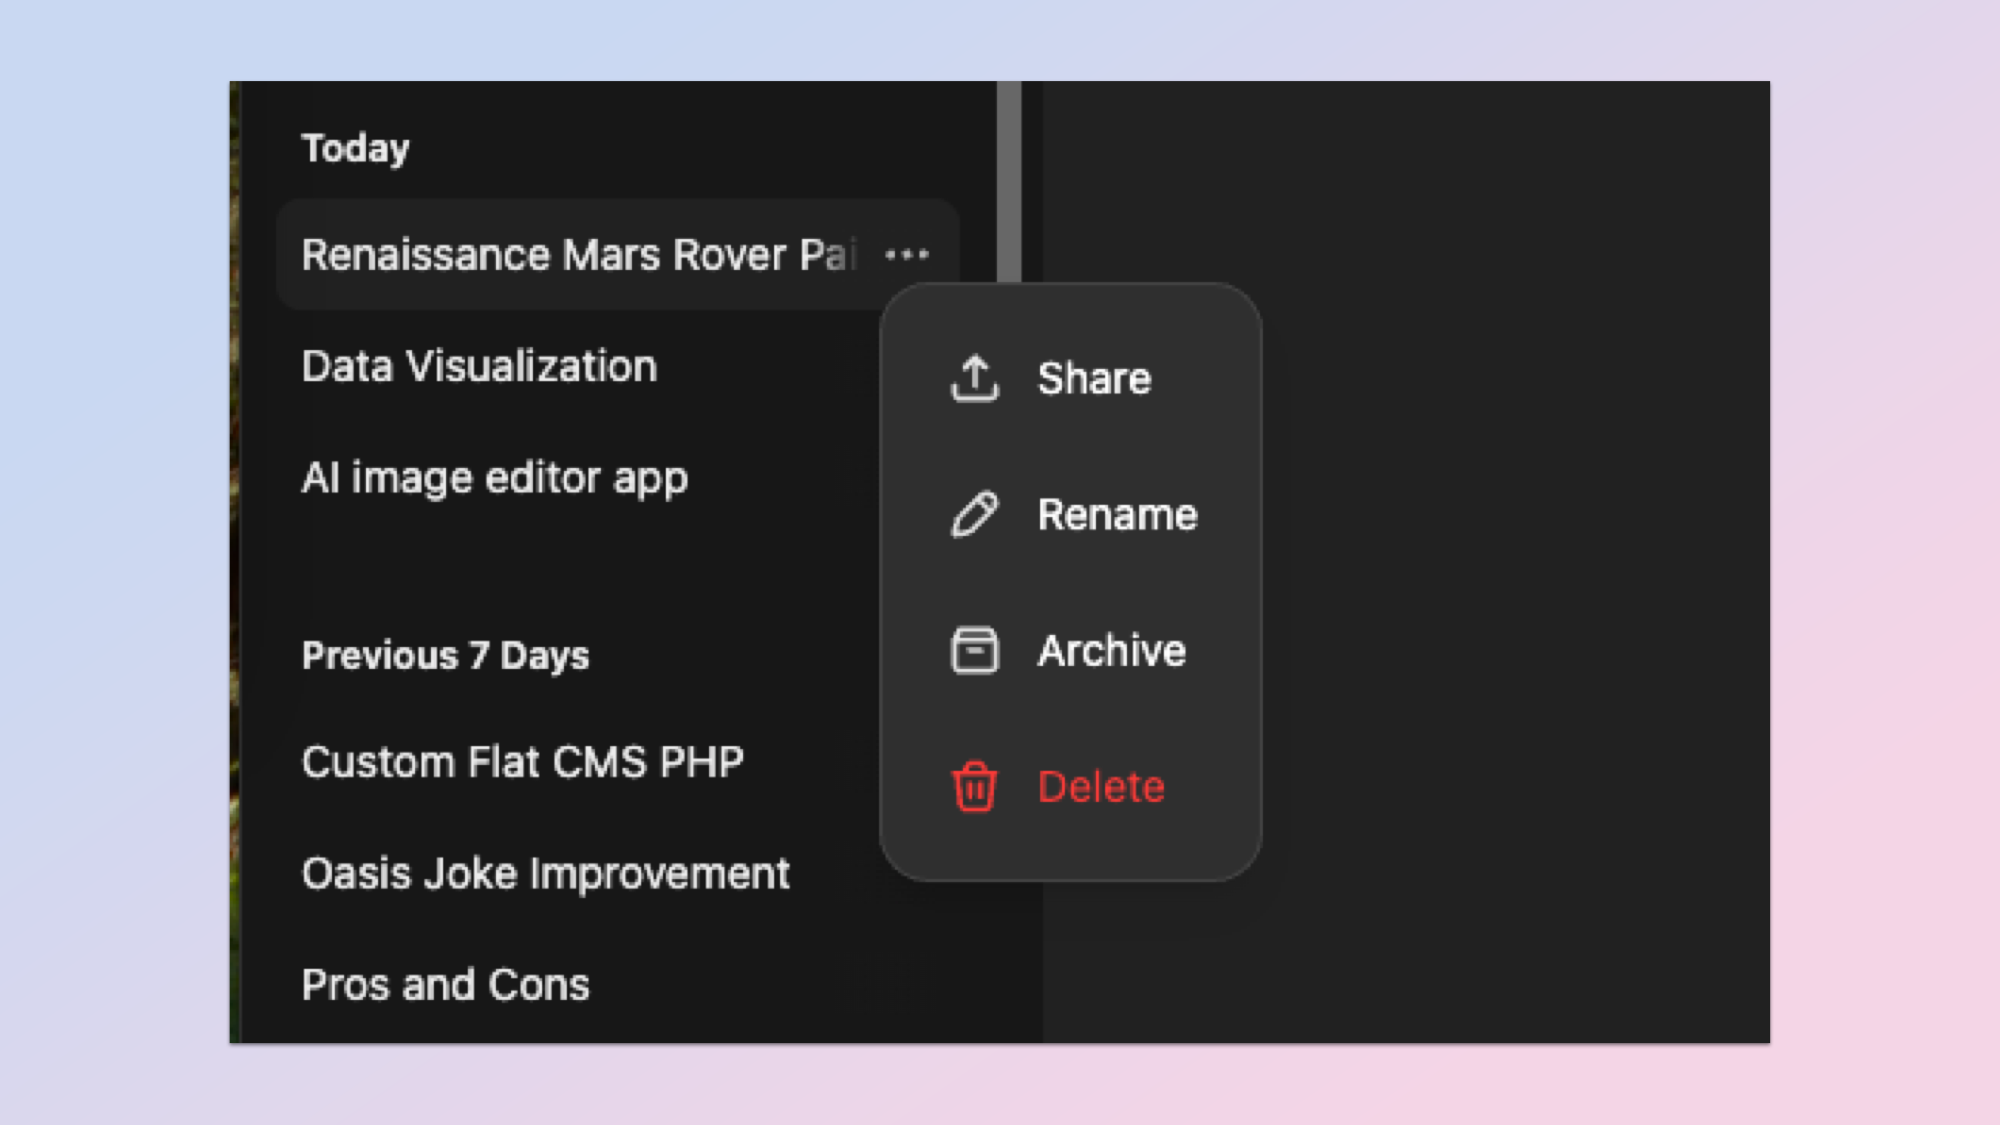
Task: Click the red Delete trash icon
Action: [974, 787]
